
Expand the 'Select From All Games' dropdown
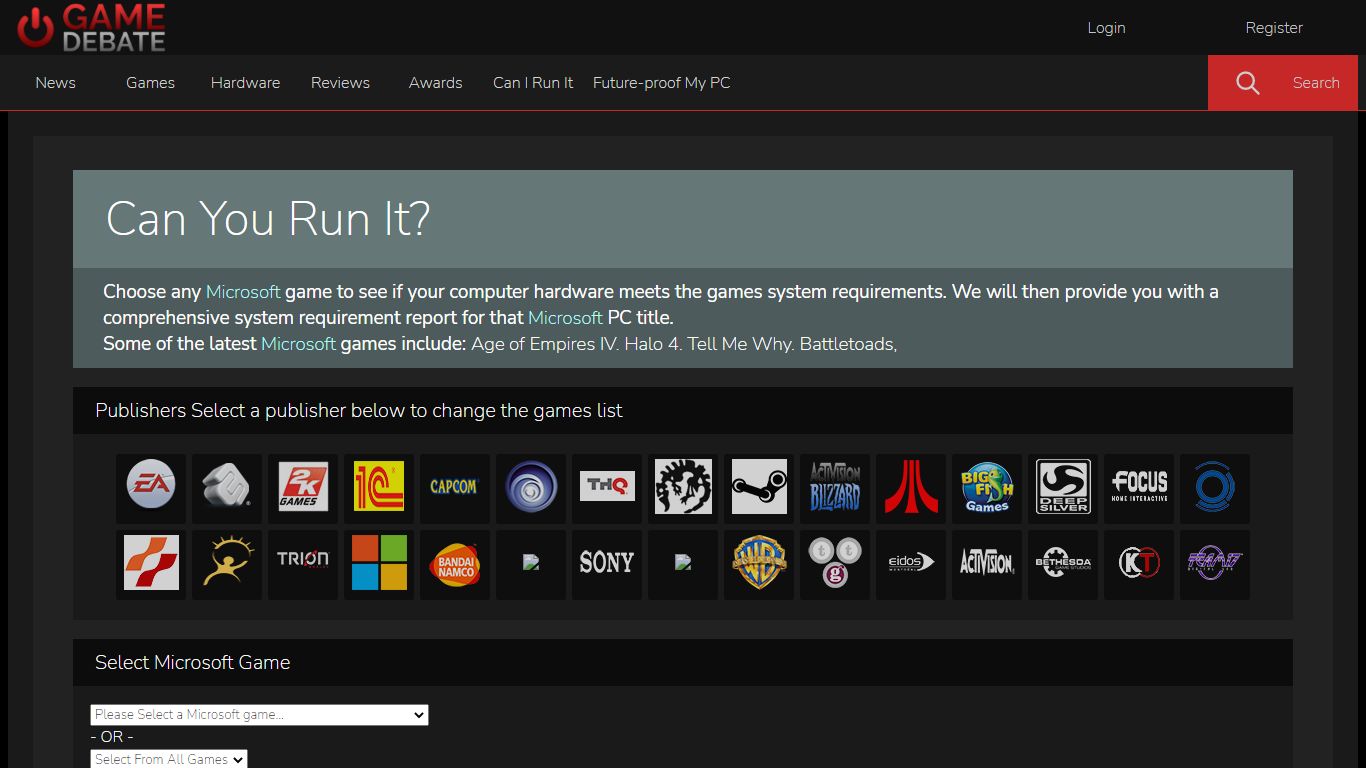point(169,760)
